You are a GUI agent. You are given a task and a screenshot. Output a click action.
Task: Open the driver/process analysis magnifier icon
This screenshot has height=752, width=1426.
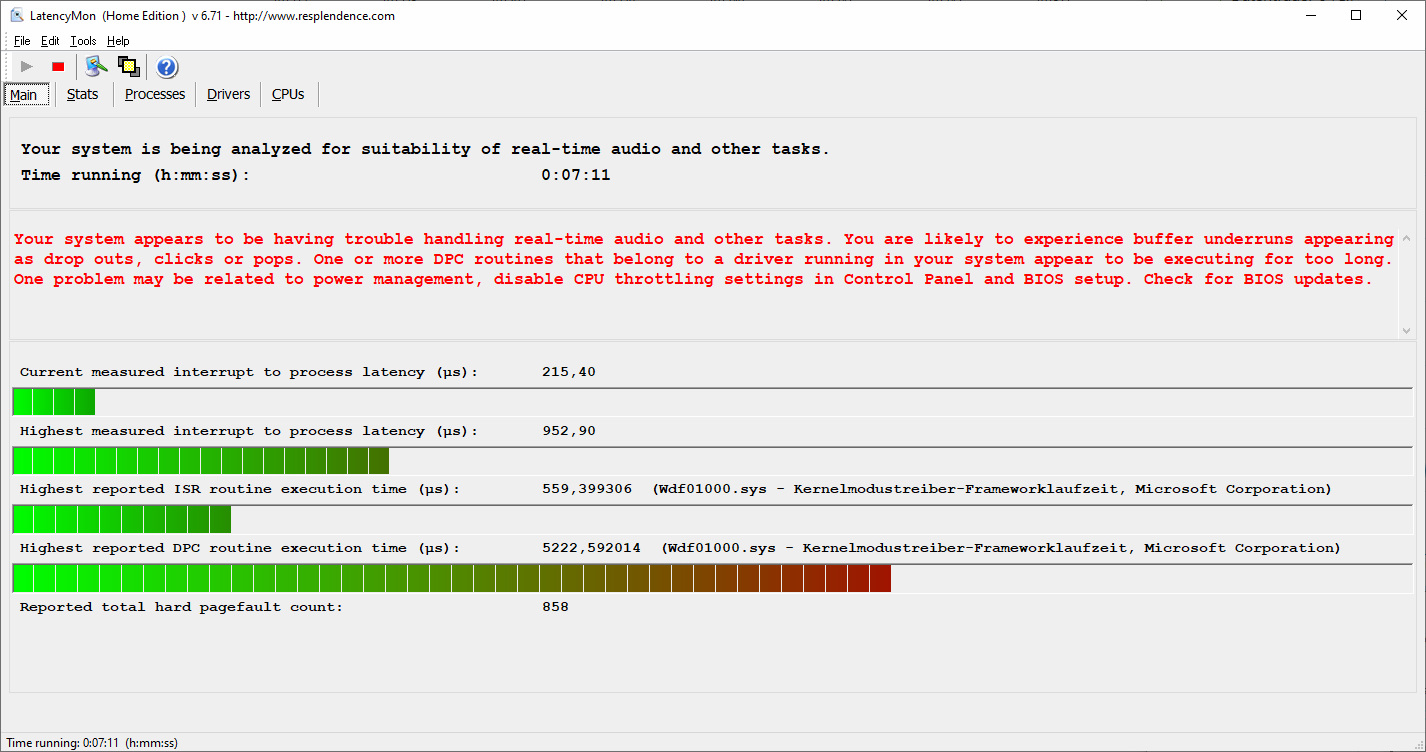click(x=96, y=67)
